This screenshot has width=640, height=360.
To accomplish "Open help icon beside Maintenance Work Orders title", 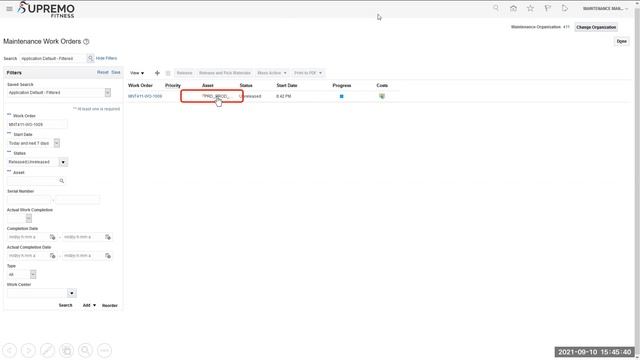I will tap(86, 42).
